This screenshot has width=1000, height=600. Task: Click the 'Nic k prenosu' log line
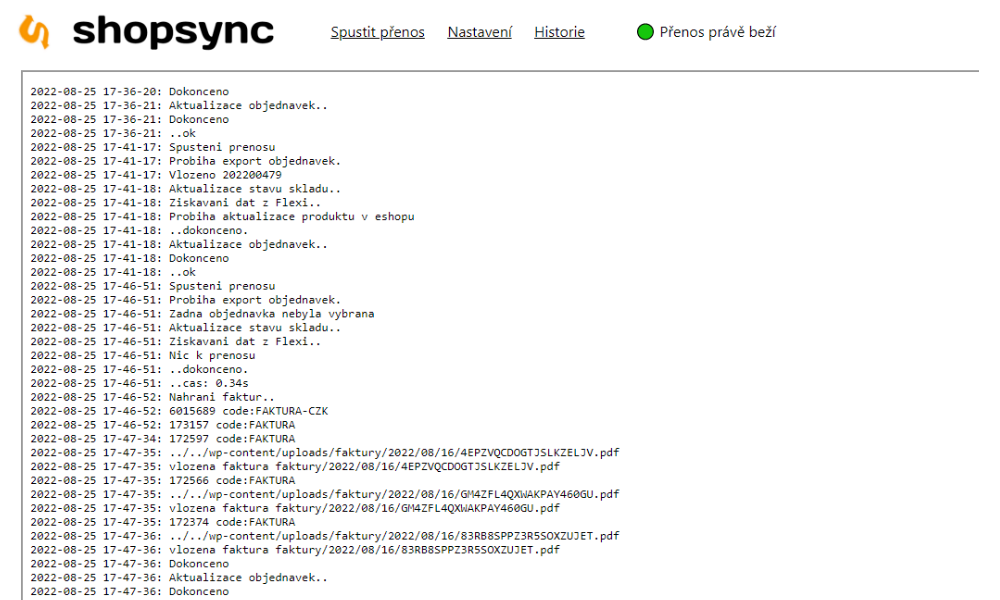click(212, 355)
